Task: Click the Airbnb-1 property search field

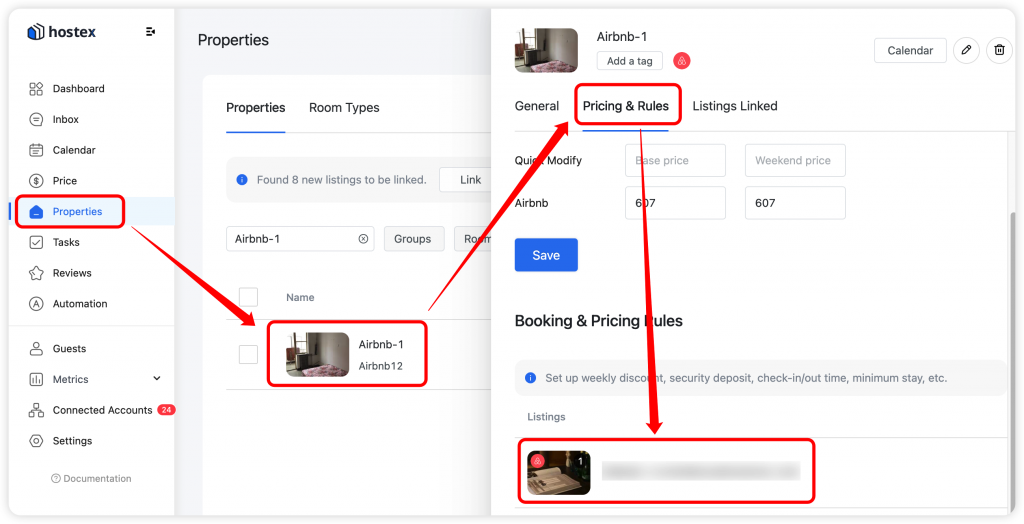Action: pyautogui.click(x=300, y=239)
